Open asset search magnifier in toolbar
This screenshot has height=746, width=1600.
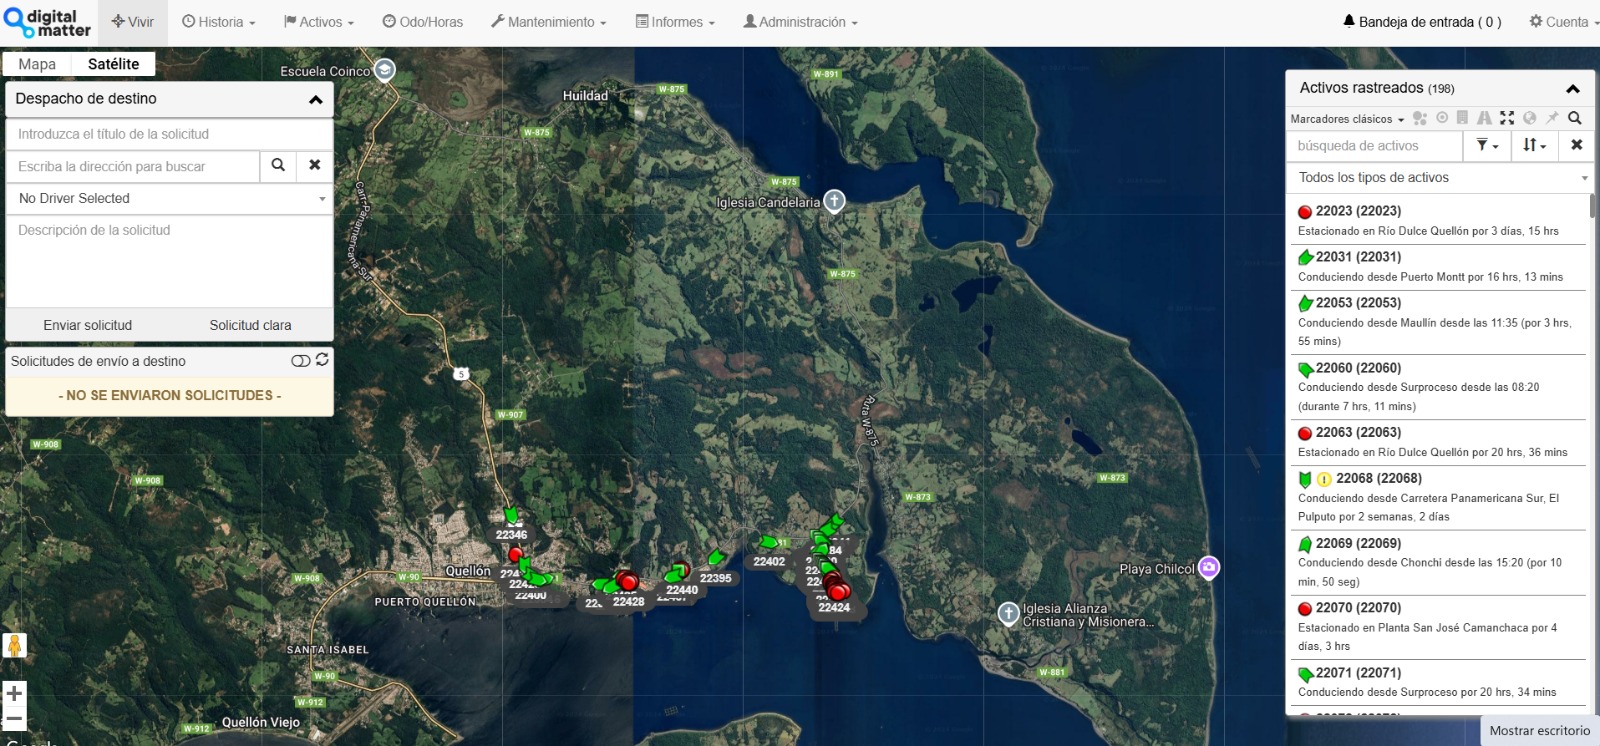tap(1575, 118)
